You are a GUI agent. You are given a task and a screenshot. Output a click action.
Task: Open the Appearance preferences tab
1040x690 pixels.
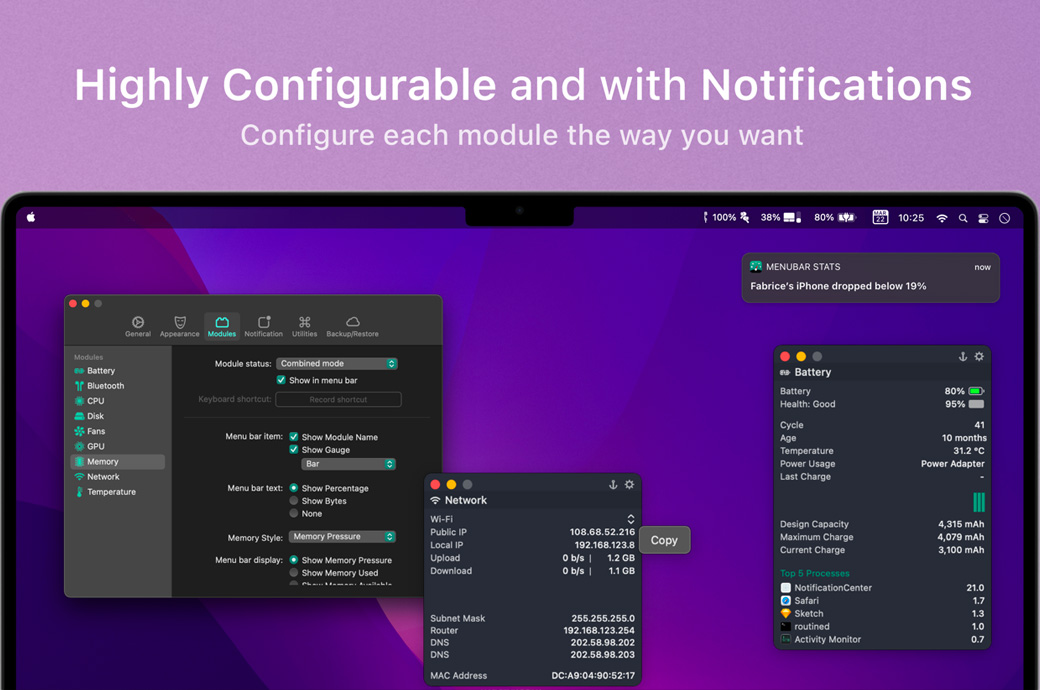pyautogui.click(x=179, y=326)
